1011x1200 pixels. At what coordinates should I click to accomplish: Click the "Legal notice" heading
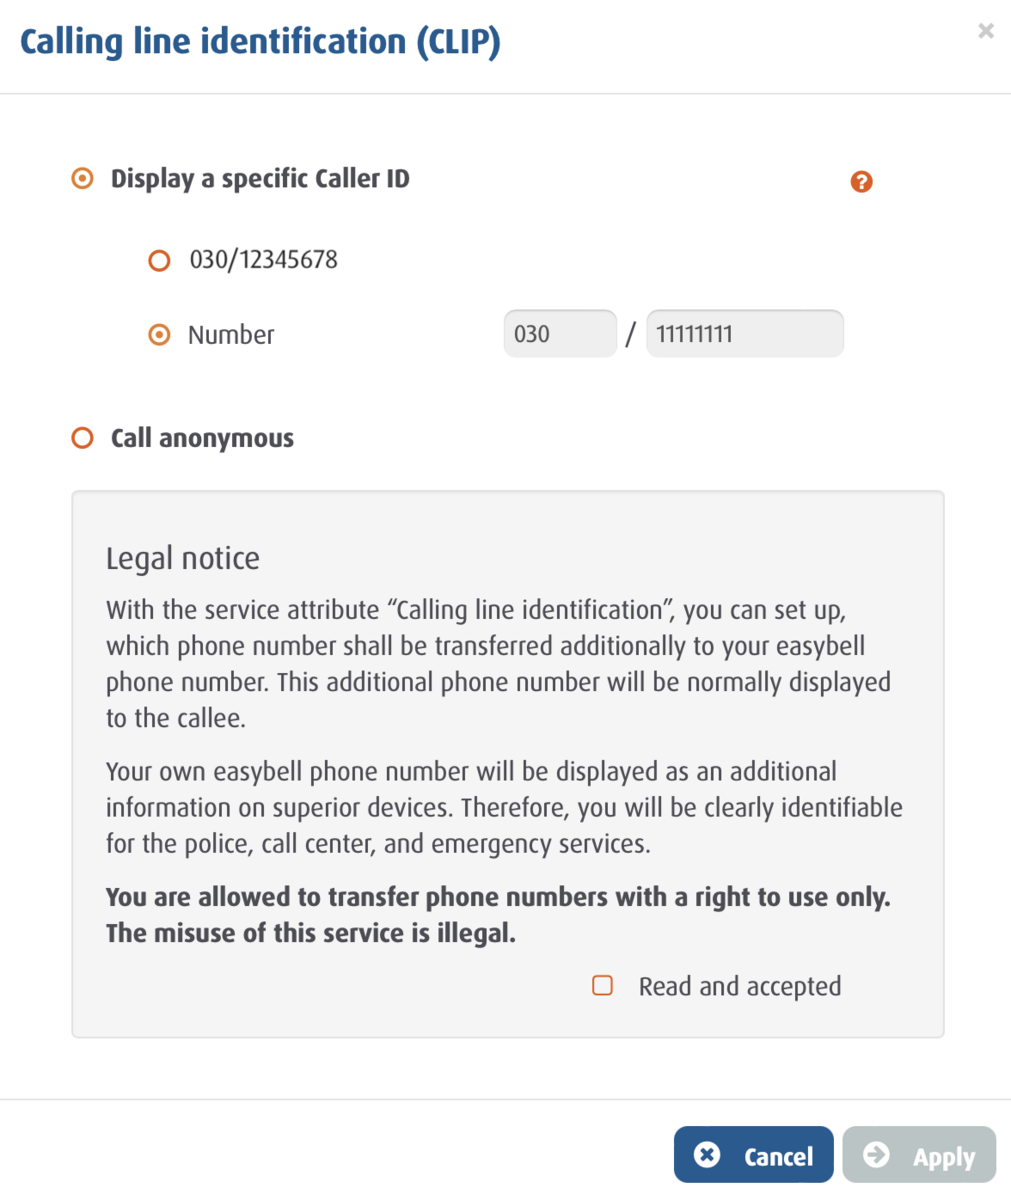point(183,558)
